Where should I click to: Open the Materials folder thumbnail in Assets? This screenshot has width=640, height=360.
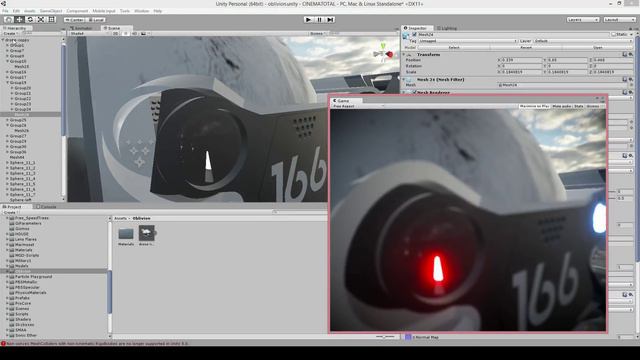pos(126,234)
